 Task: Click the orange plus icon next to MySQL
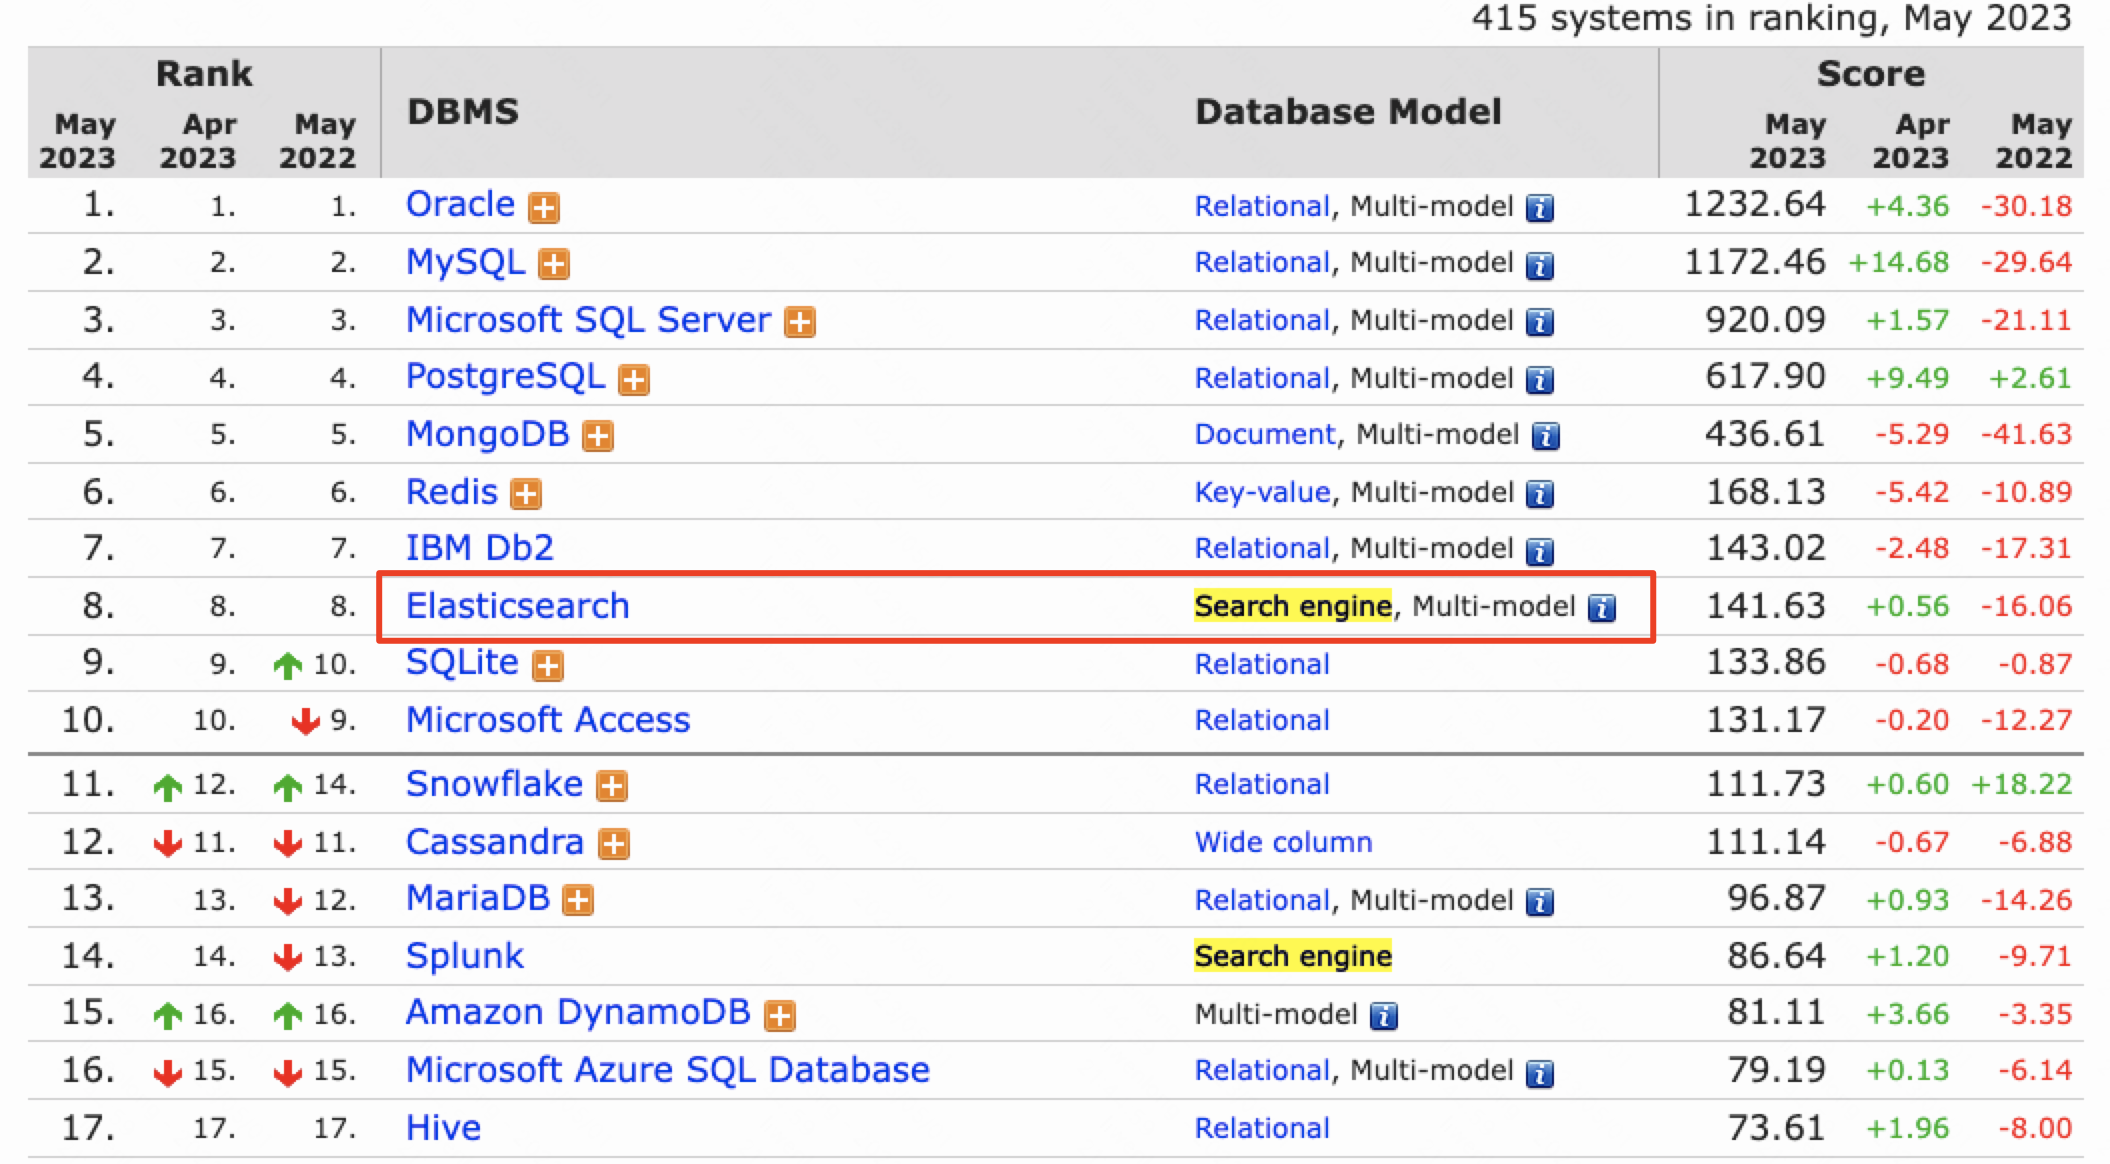tap(554, 264)
